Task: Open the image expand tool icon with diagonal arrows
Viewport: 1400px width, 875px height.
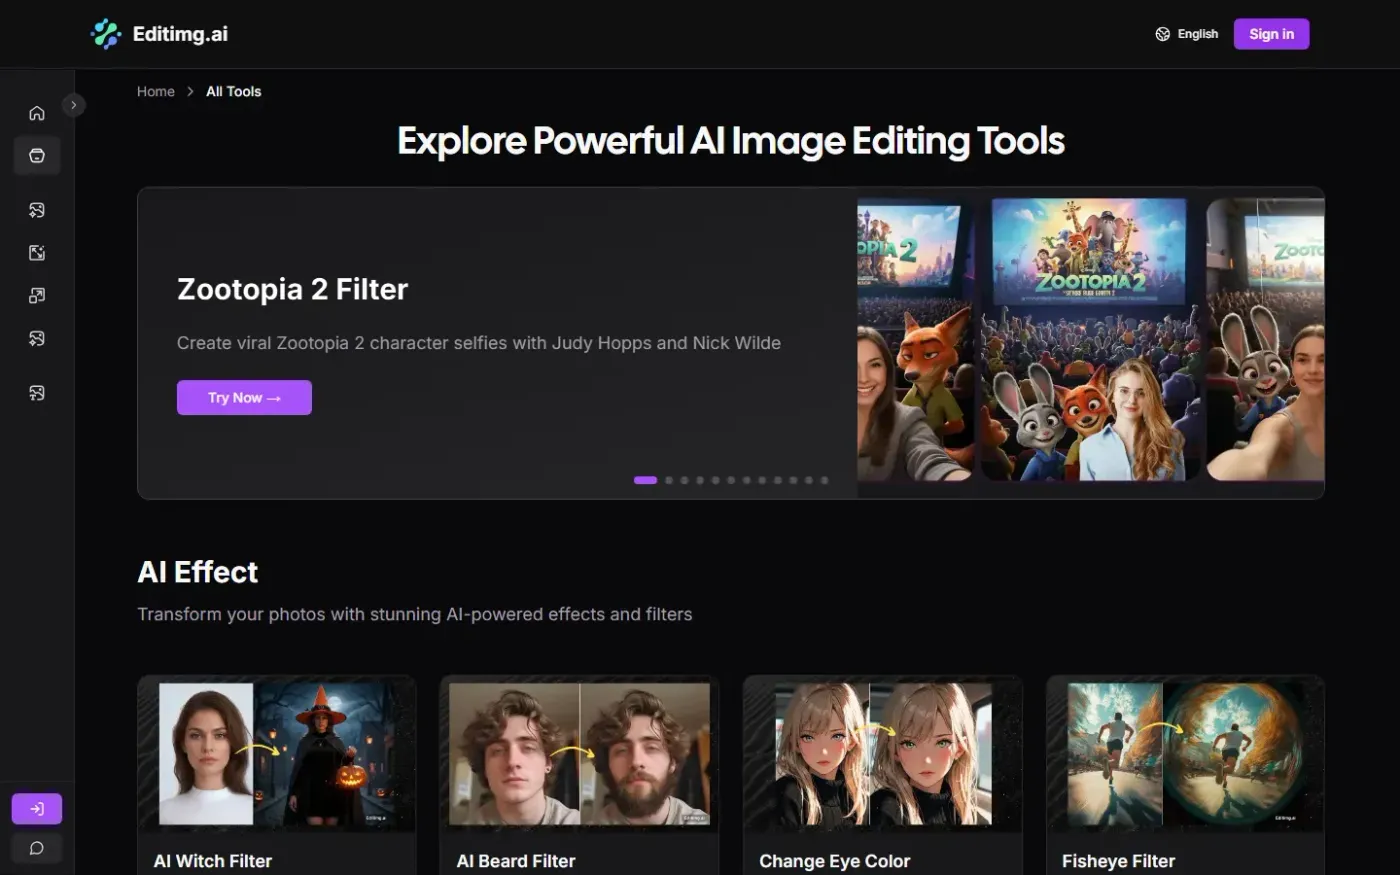Action: point(37,253)
